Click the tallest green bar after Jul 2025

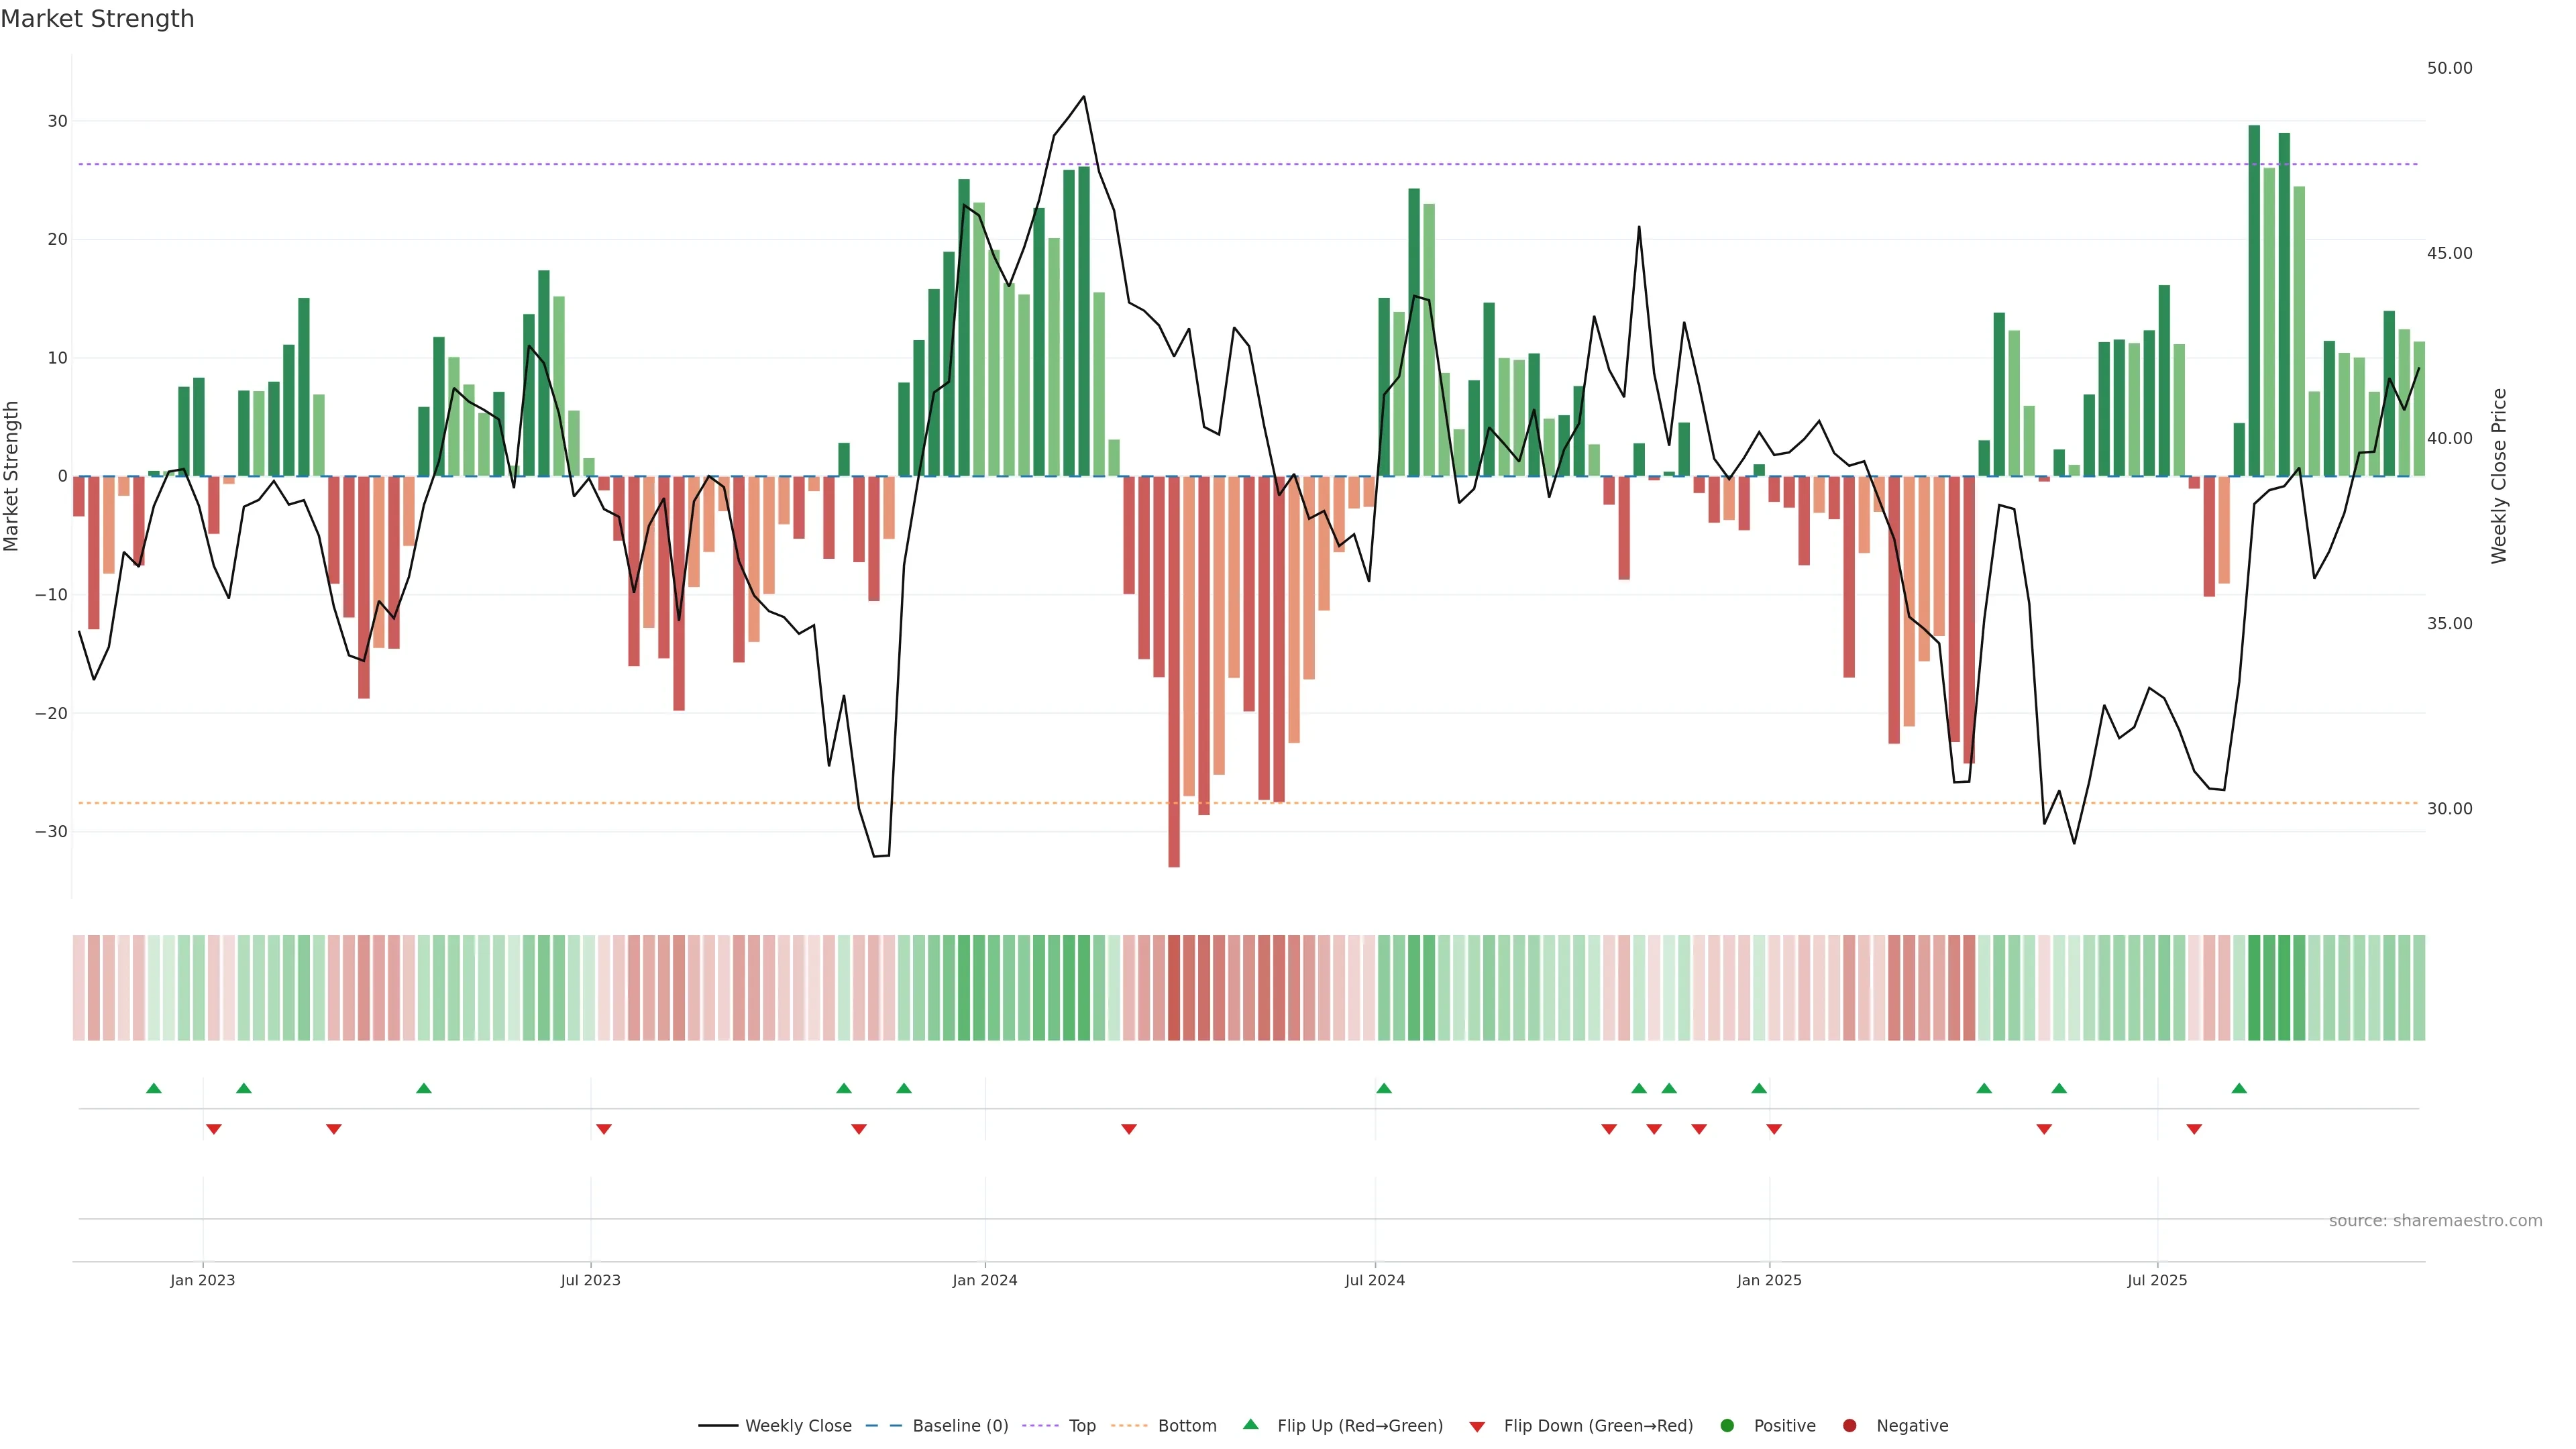click(x=2254, y=300)
